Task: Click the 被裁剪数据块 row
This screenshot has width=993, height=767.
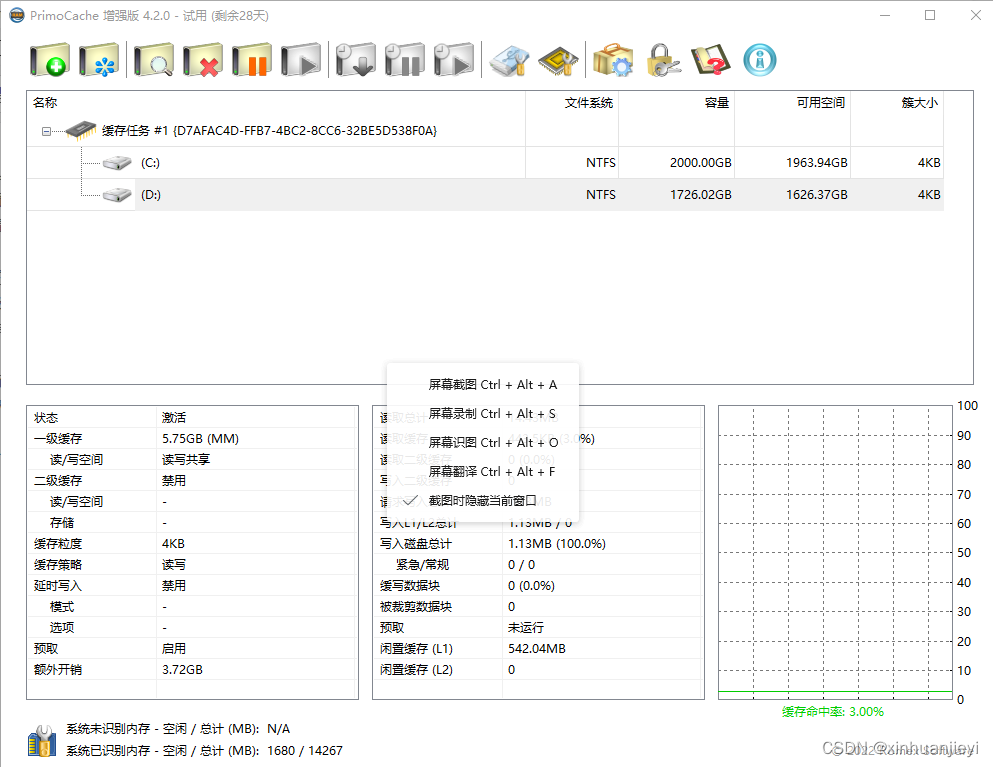Action: [x=538, y=606]
